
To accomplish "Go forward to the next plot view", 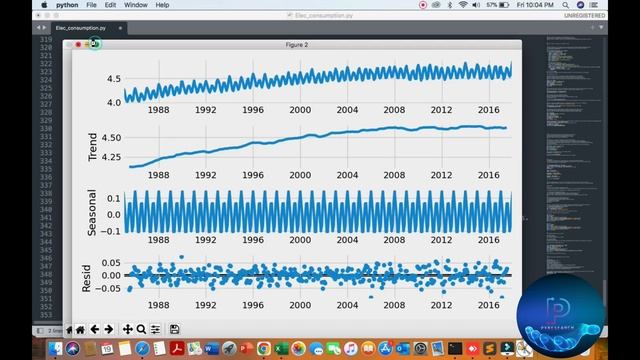I will (x=109, y=329).
